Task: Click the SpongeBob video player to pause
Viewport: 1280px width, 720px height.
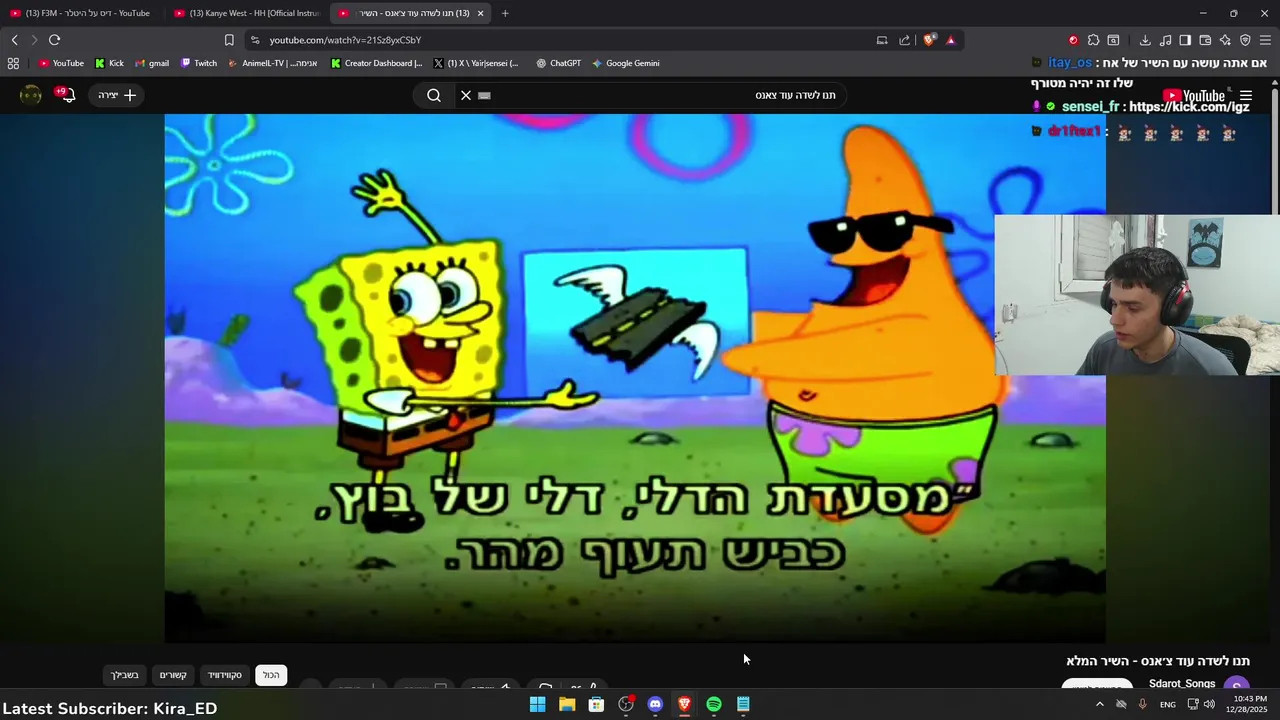Action: point(635,378)
